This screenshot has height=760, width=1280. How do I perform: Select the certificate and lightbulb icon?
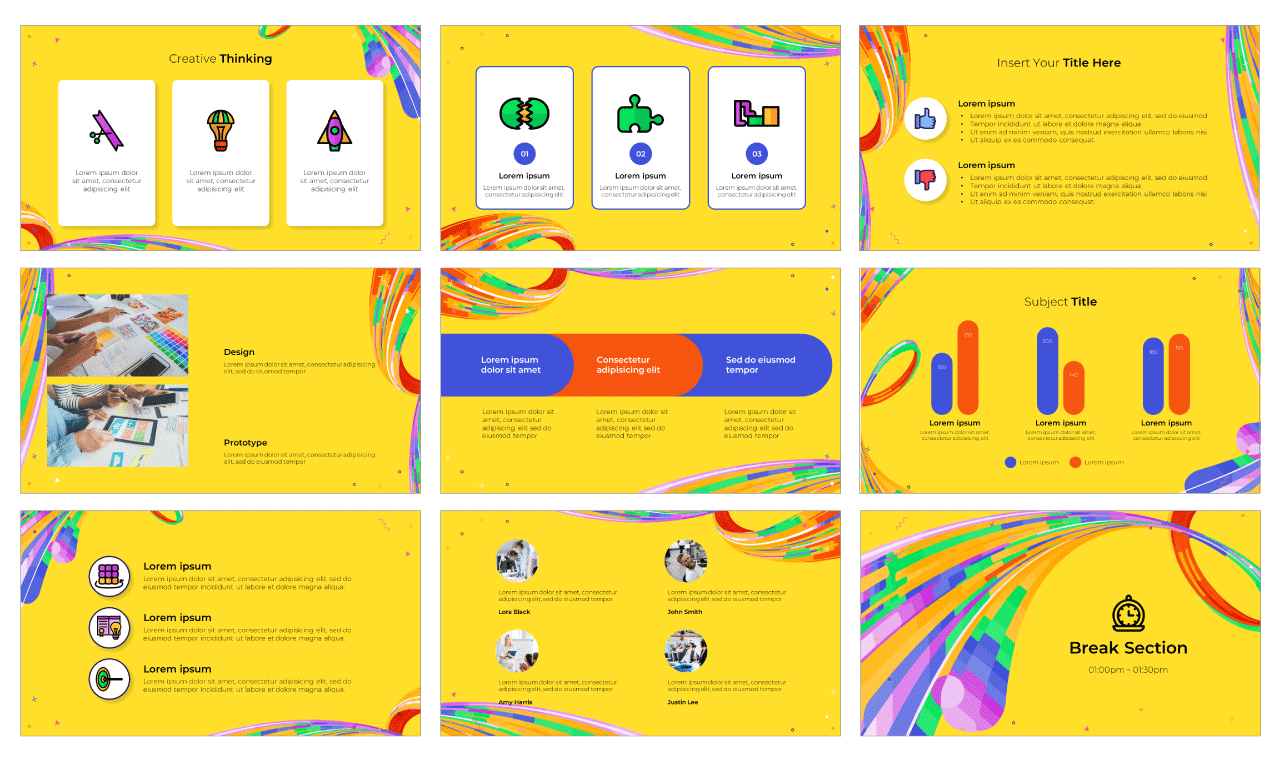(109, 628)
